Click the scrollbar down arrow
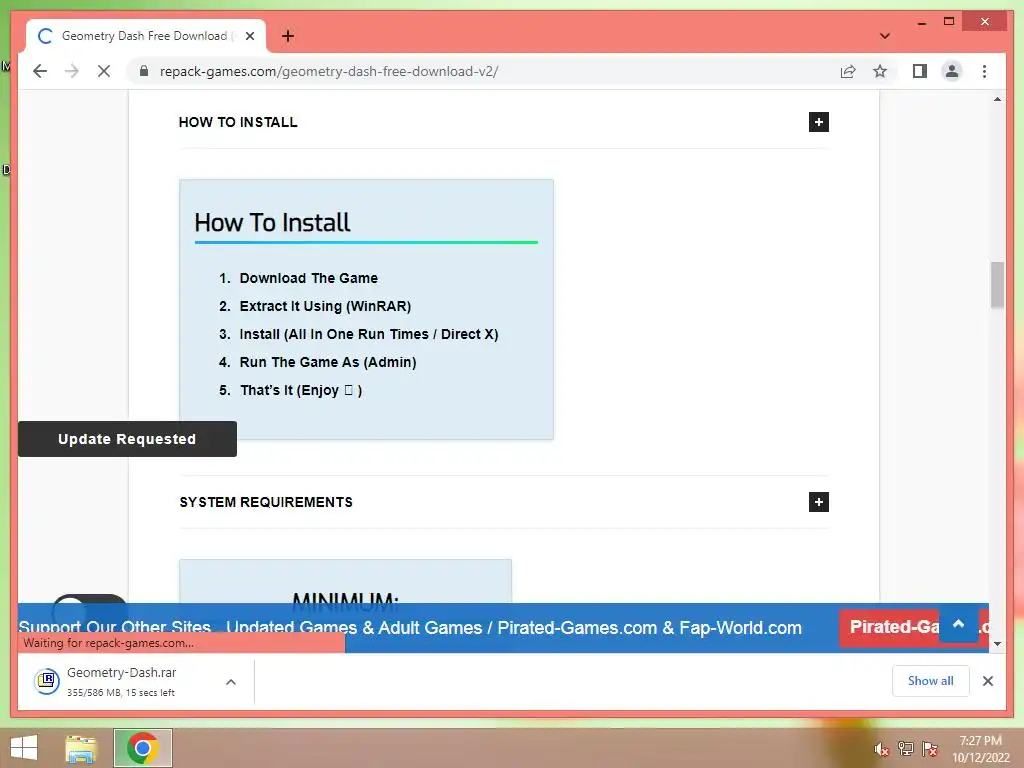 click(x=997, y=644)
